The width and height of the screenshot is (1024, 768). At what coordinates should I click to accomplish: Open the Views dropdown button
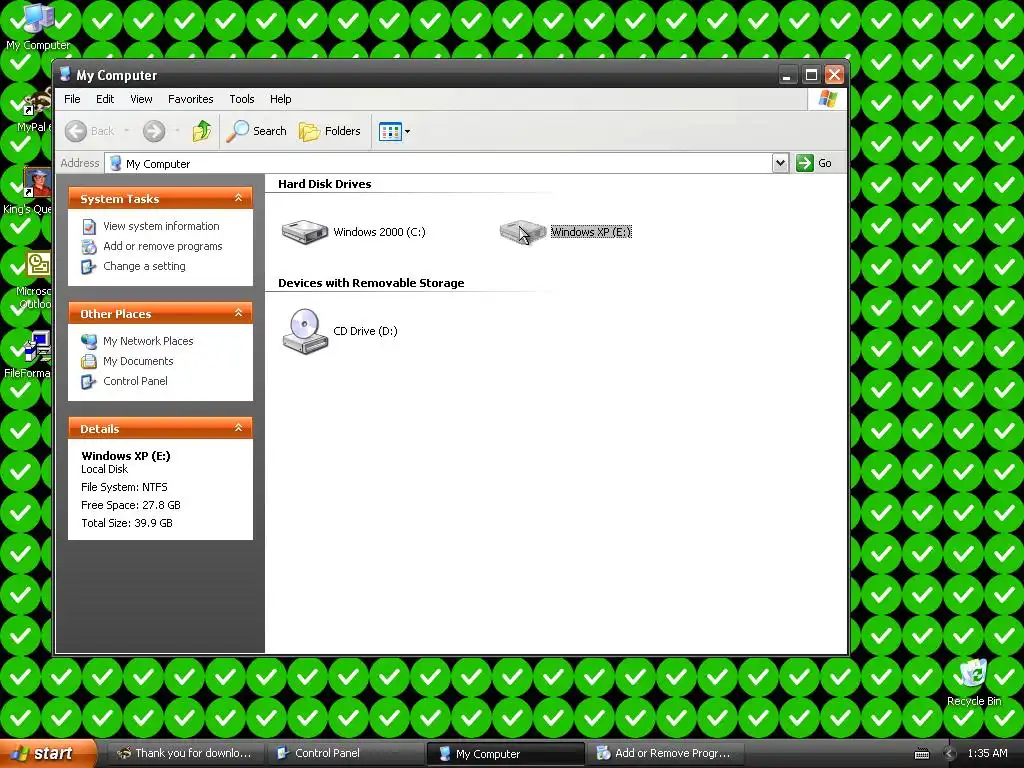394,131
